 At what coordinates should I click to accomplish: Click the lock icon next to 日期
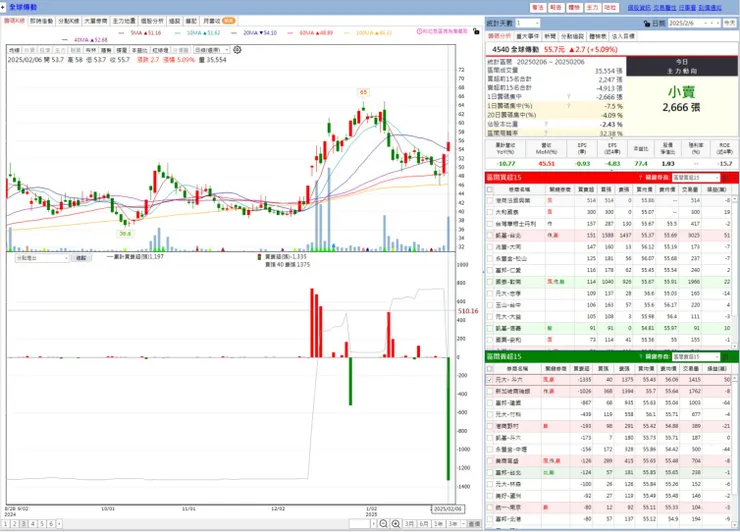(x=647, y=23)
